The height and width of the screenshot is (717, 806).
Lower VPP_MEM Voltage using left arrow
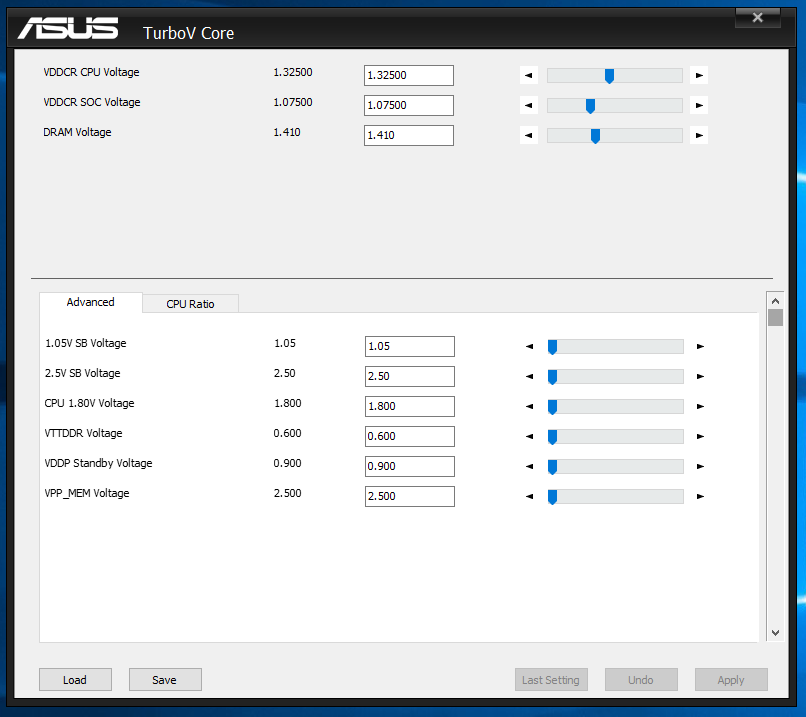click(x=529, y=497)
